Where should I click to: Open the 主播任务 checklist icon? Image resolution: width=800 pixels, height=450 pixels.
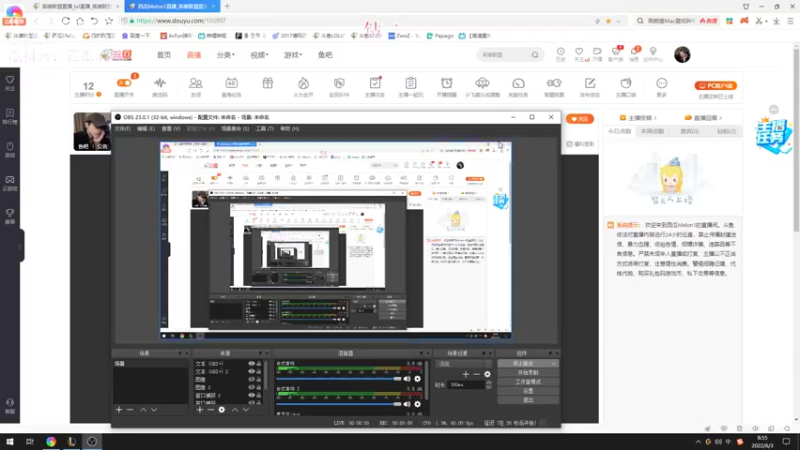point(375,83)
